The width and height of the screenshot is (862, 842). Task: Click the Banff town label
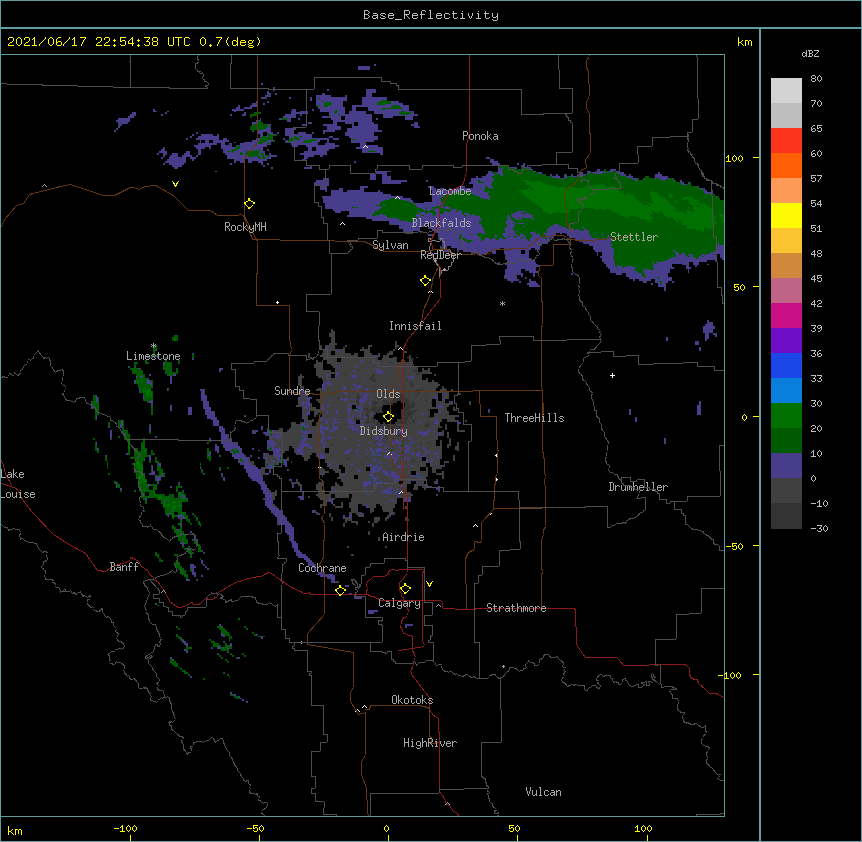click(124, 567)
